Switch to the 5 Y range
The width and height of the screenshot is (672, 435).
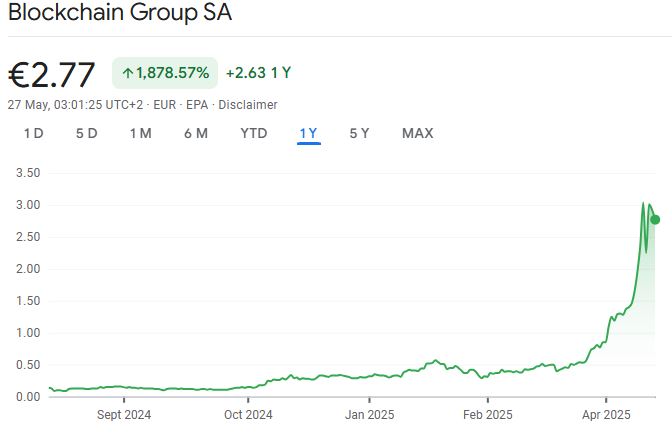[x=360, y=133]
